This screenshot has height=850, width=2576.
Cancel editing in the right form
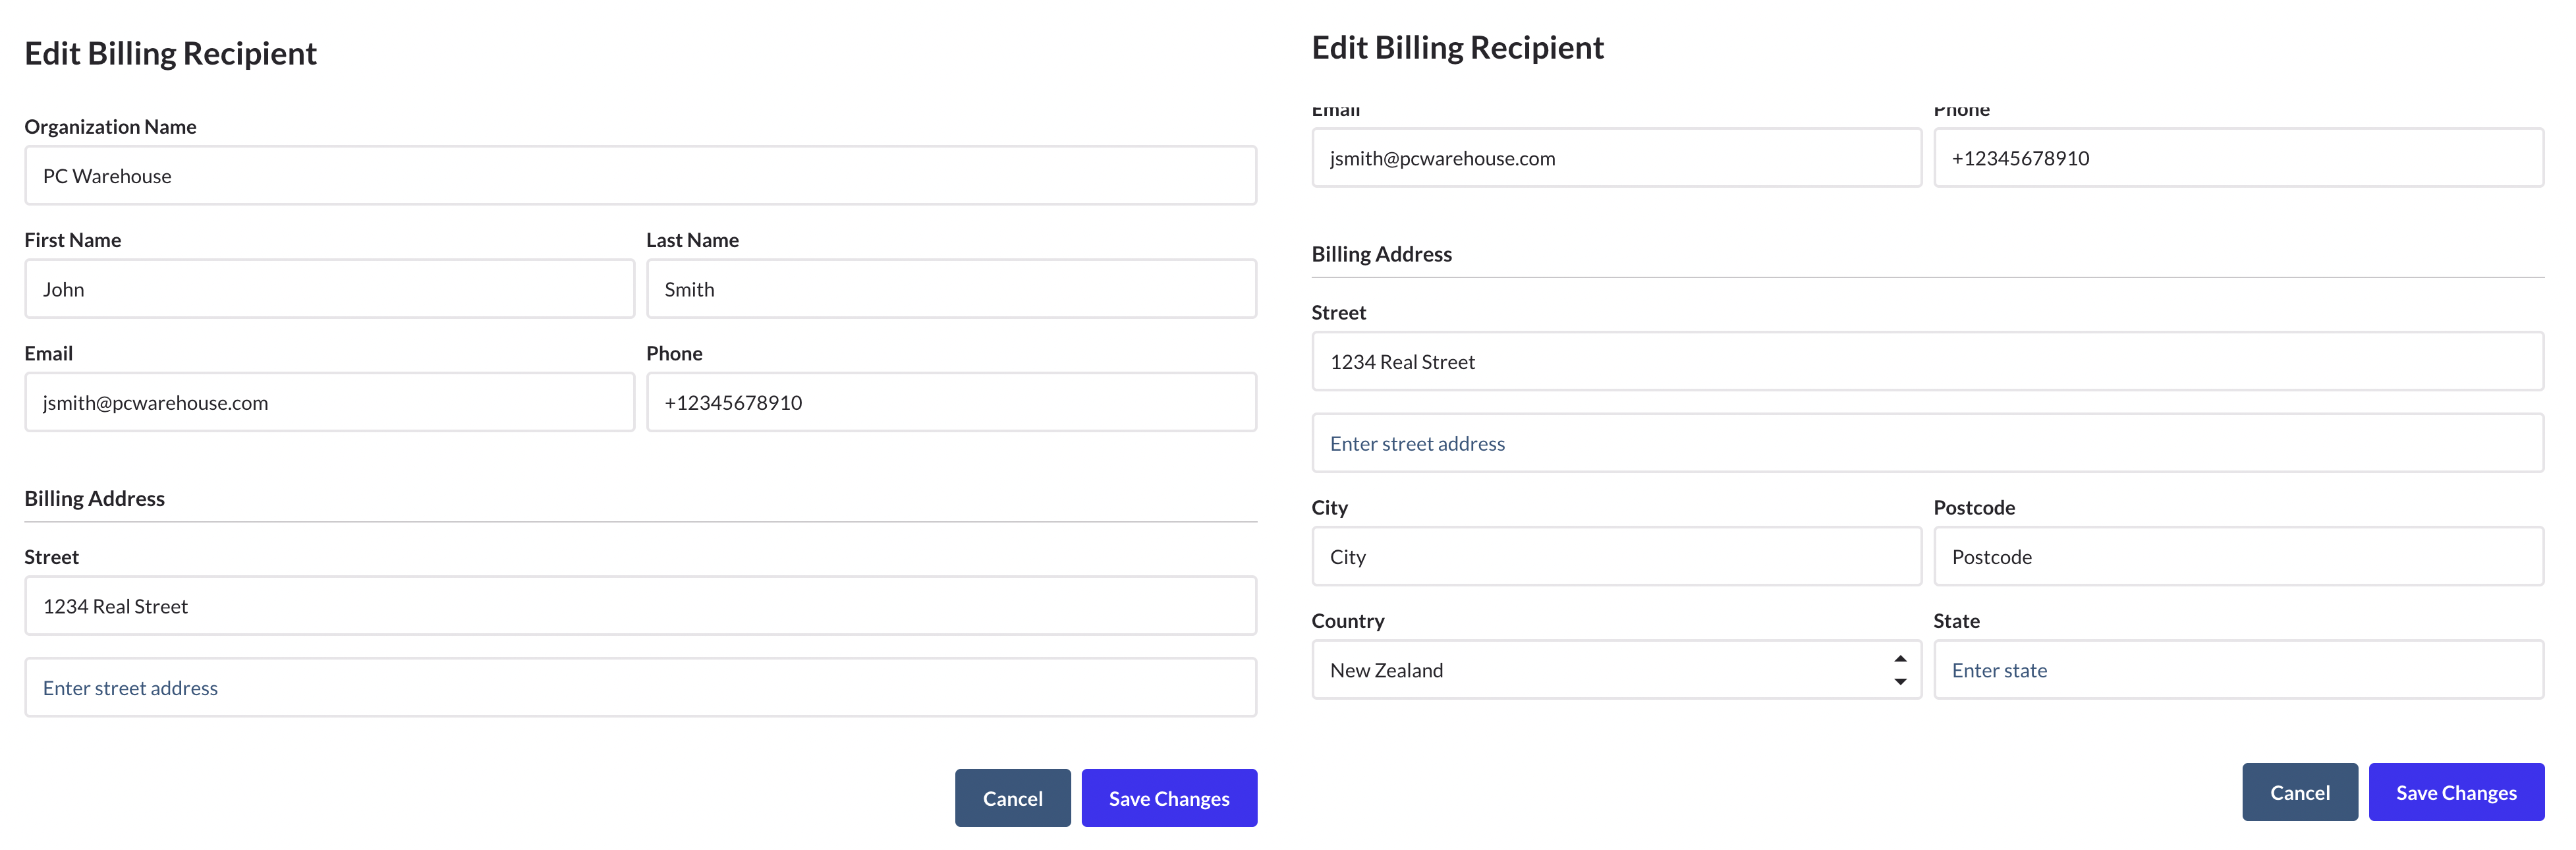(2299, 792)
